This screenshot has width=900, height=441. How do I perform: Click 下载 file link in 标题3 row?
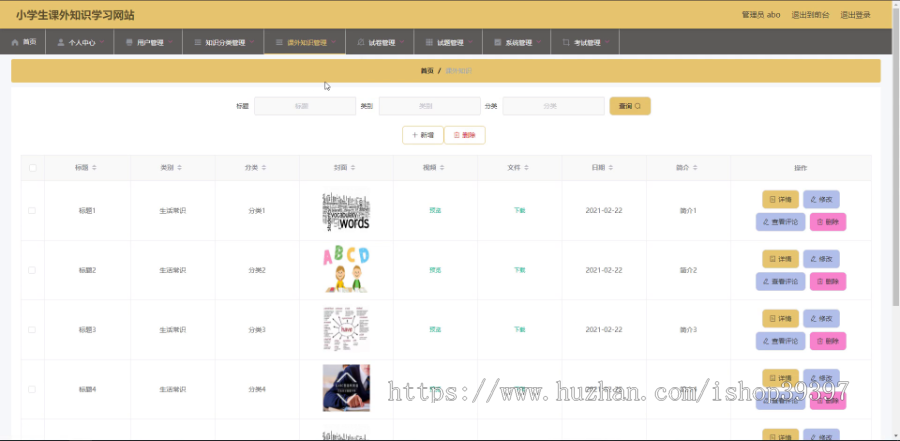tap(519, 330)
